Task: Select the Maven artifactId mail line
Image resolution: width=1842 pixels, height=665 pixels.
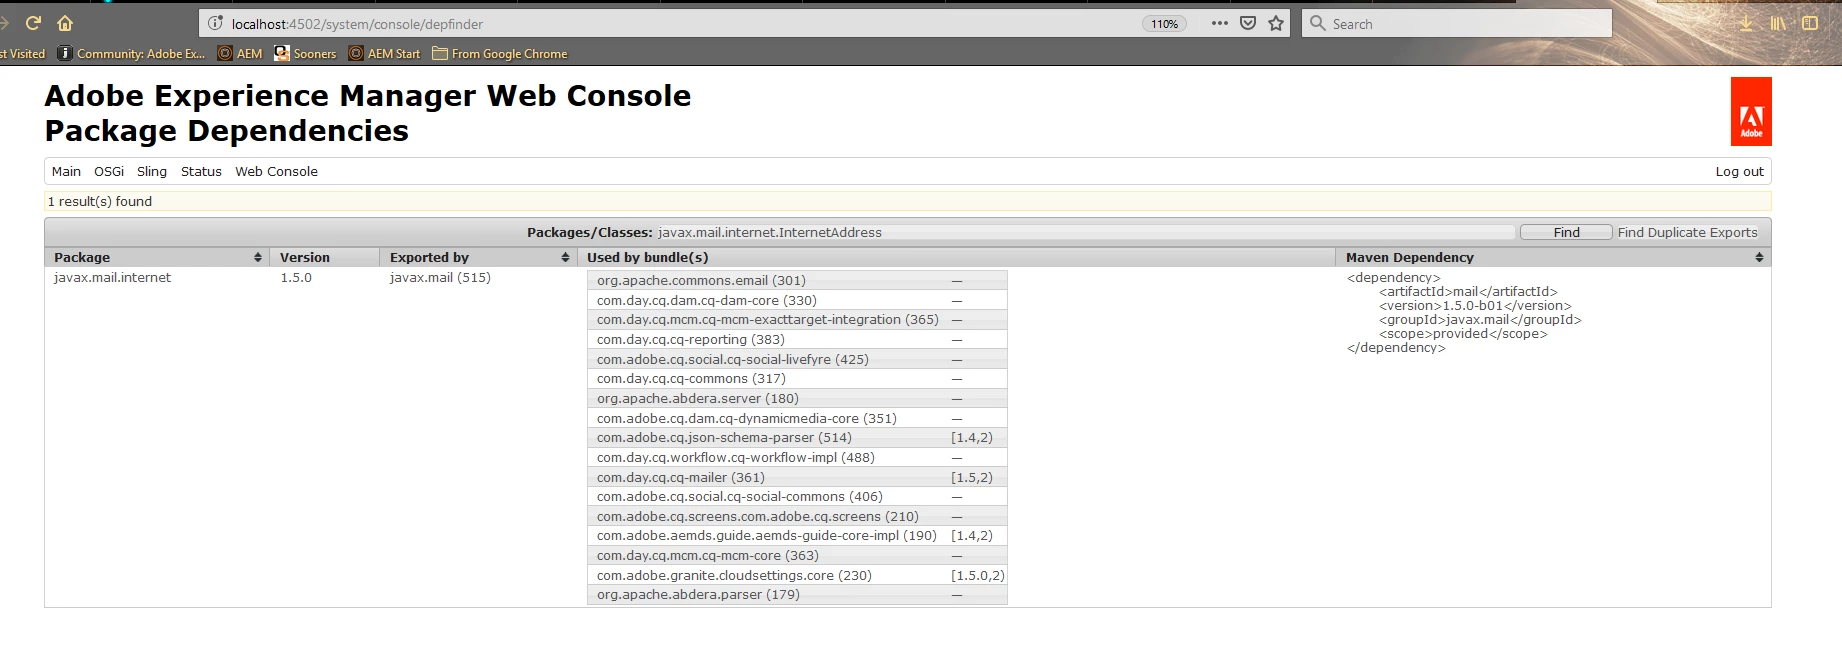Action: pyautogui.click(x=1468, y=292)
